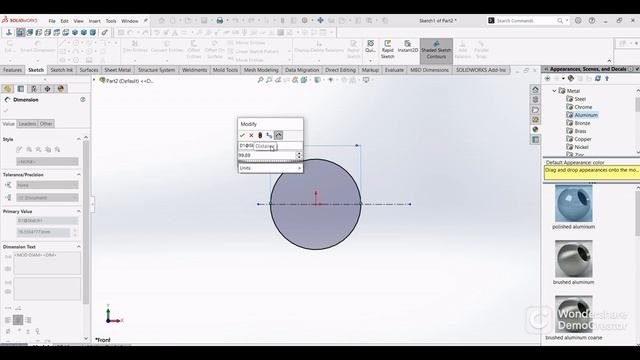Open the Style NONE dropdown

point(47,162)
